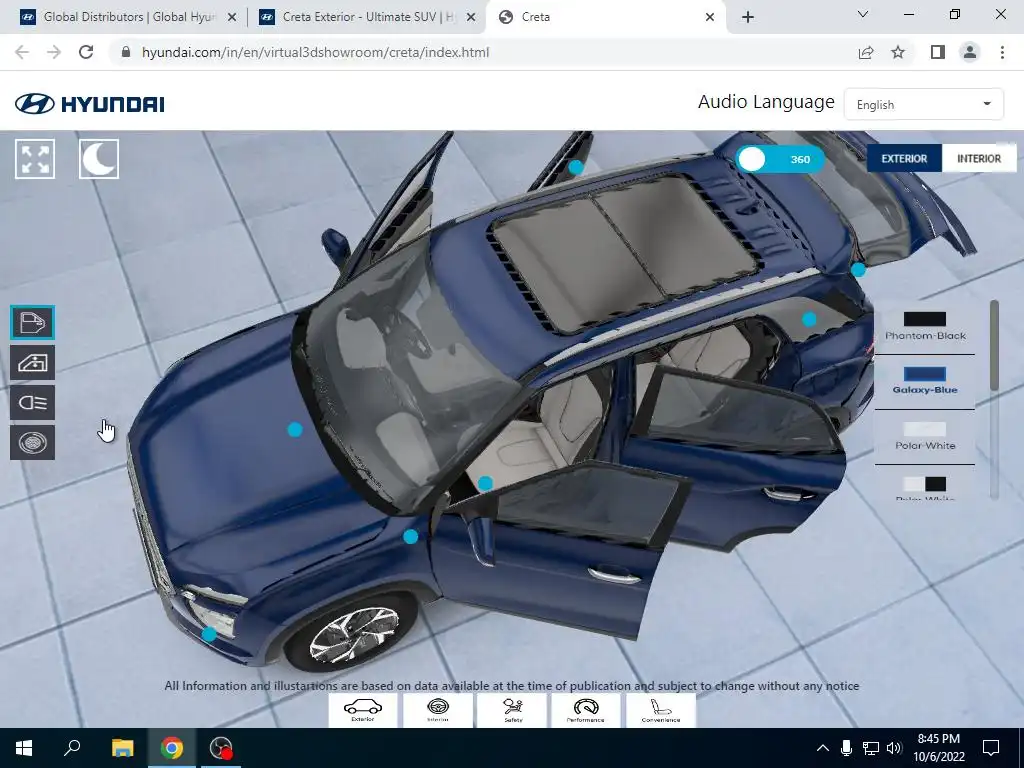1024x768 pixels.
Task: Click the hotspot at the tailgate hinge
Action: [x=858, y=269]
